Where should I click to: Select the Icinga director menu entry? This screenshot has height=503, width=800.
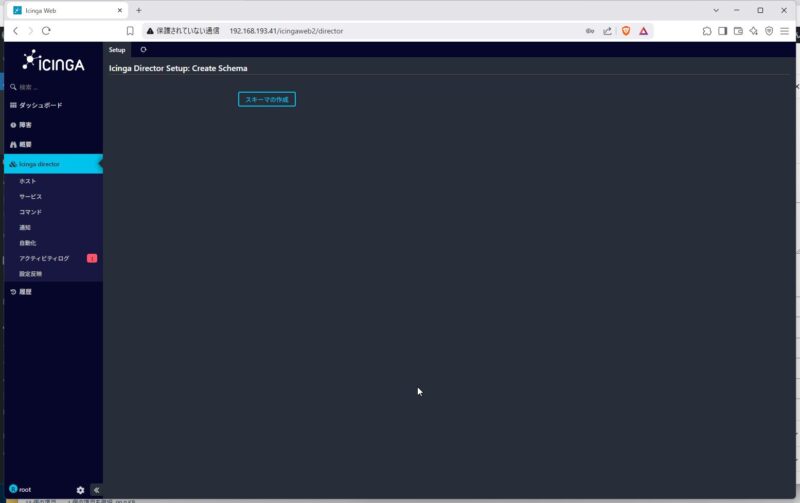click(x=53, y=164)
